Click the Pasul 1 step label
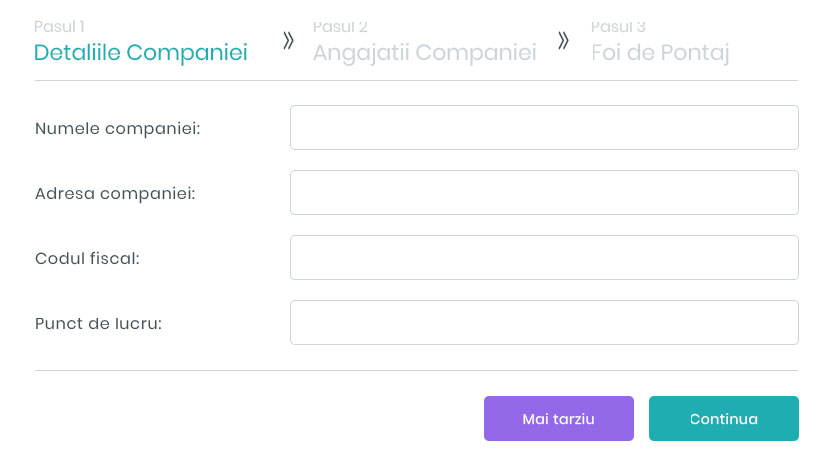Viewport: 834px width, 467px height. [x=59, y=26]
